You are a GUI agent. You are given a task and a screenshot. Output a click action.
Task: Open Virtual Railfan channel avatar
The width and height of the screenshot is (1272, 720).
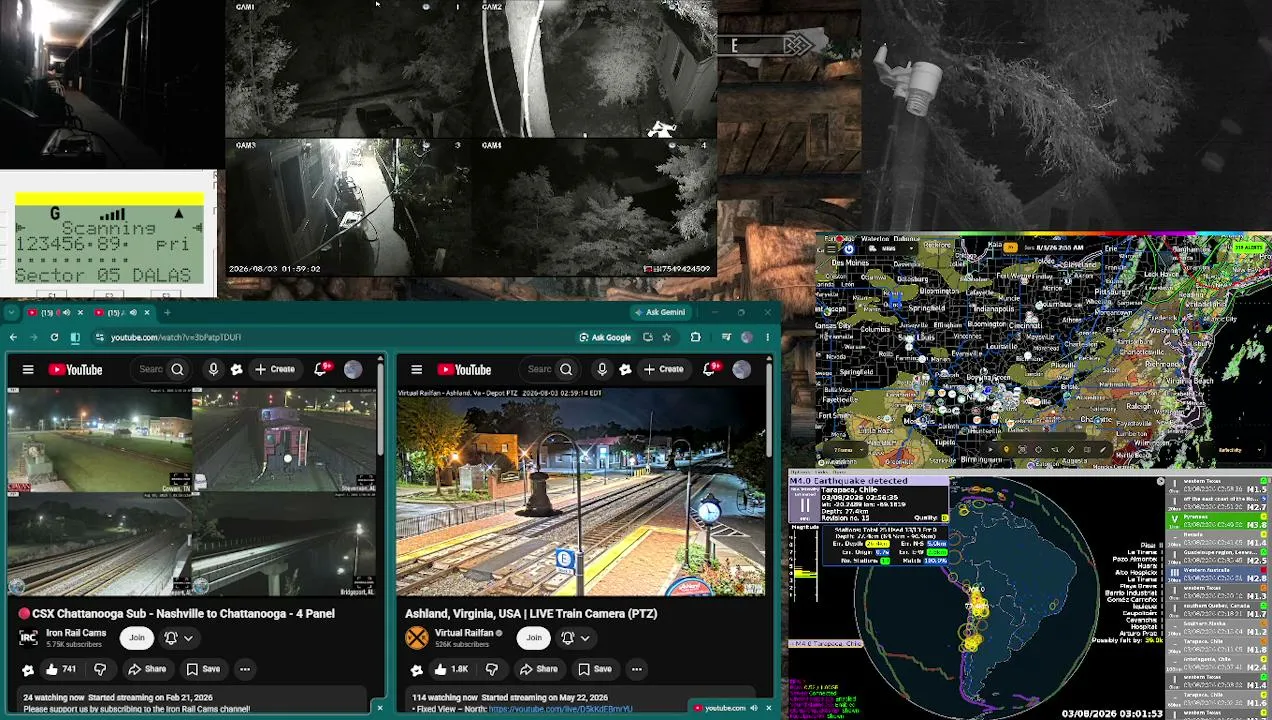click(x=417, y=637)
